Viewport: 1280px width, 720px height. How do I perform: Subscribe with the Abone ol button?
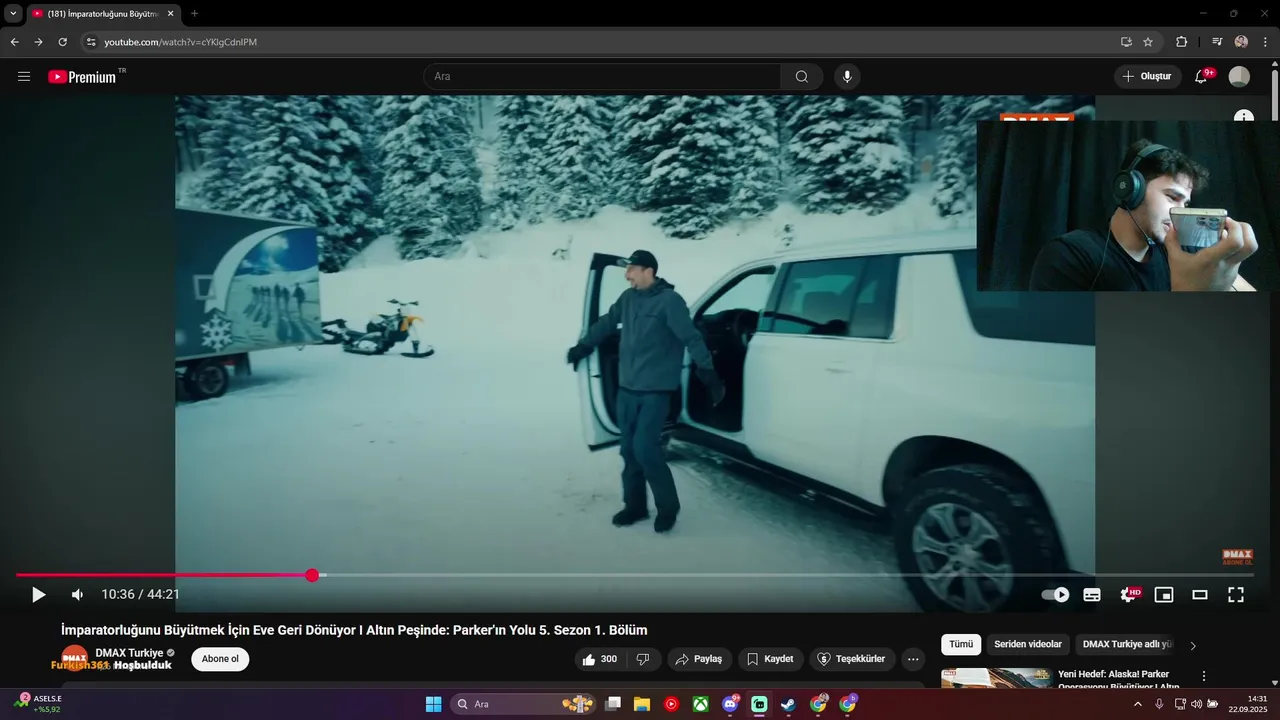pyautogui.click(x=220, y=659)
